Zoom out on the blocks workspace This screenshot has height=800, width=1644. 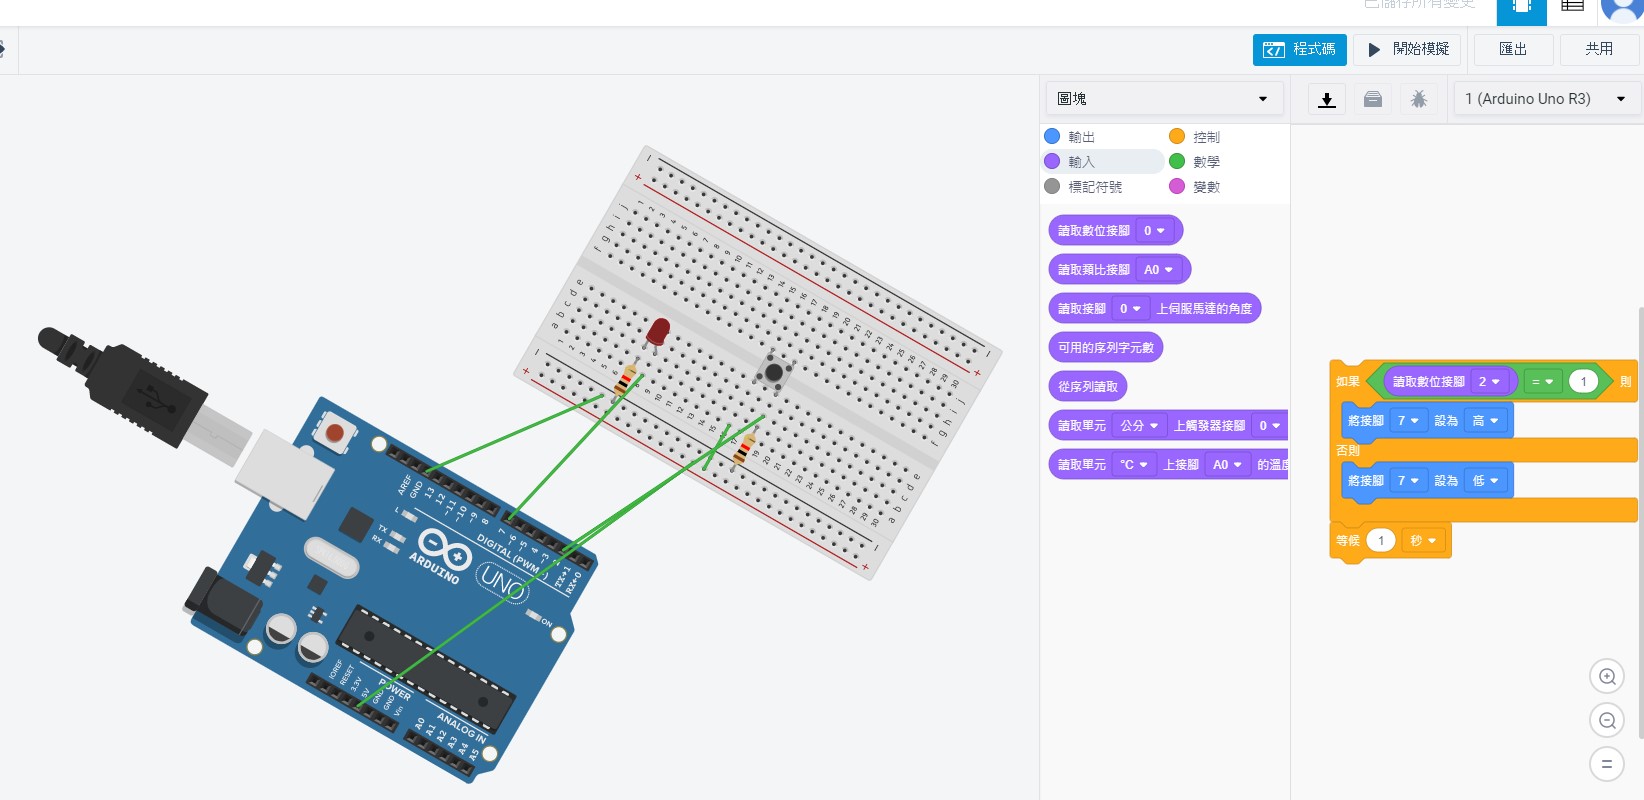(1607, 721)
